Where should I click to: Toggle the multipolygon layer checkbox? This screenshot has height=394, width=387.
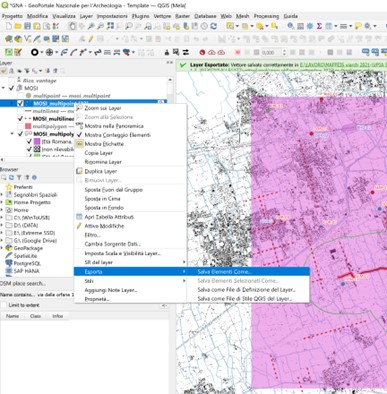click(x=20, y=126)
